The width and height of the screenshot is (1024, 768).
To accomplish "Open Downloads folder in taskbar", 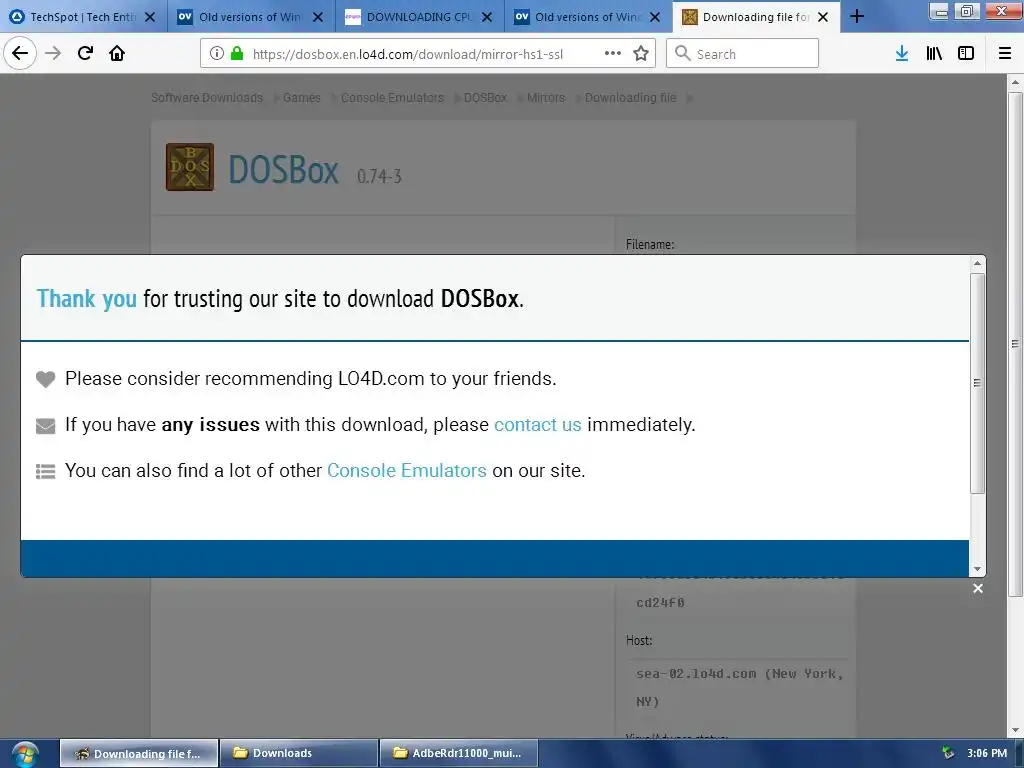I will [299, 753].
